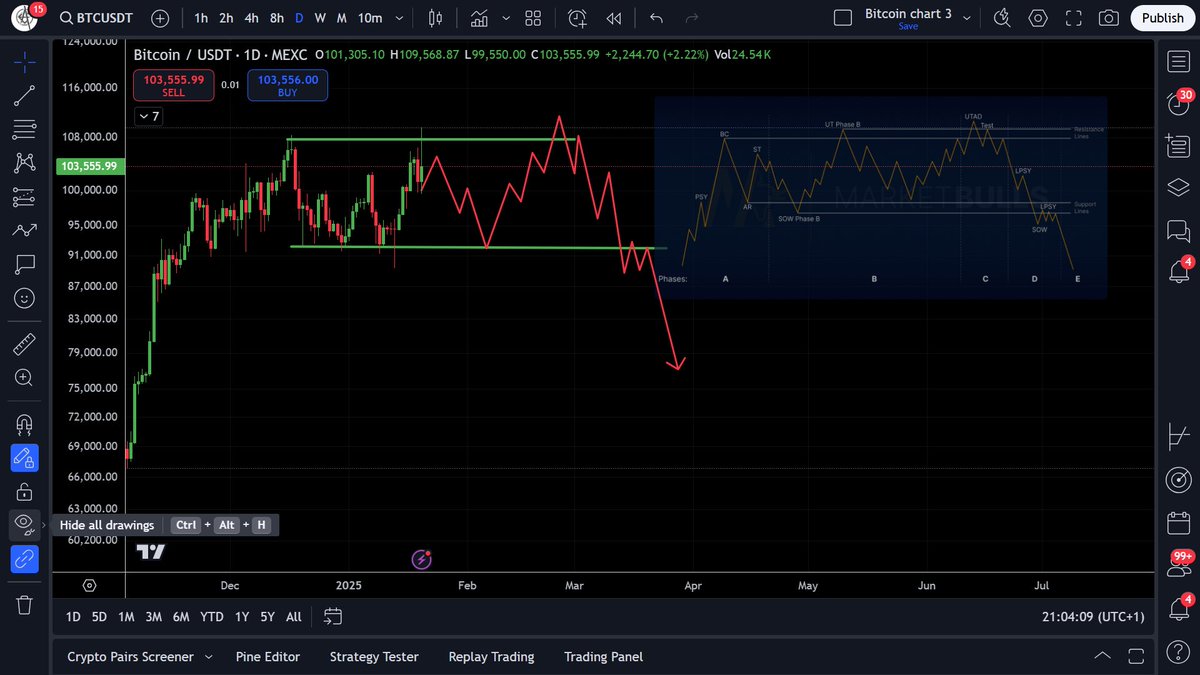Open alerts panel with 30 badge
The image size is (1200, 675).
coord(1177,103)
